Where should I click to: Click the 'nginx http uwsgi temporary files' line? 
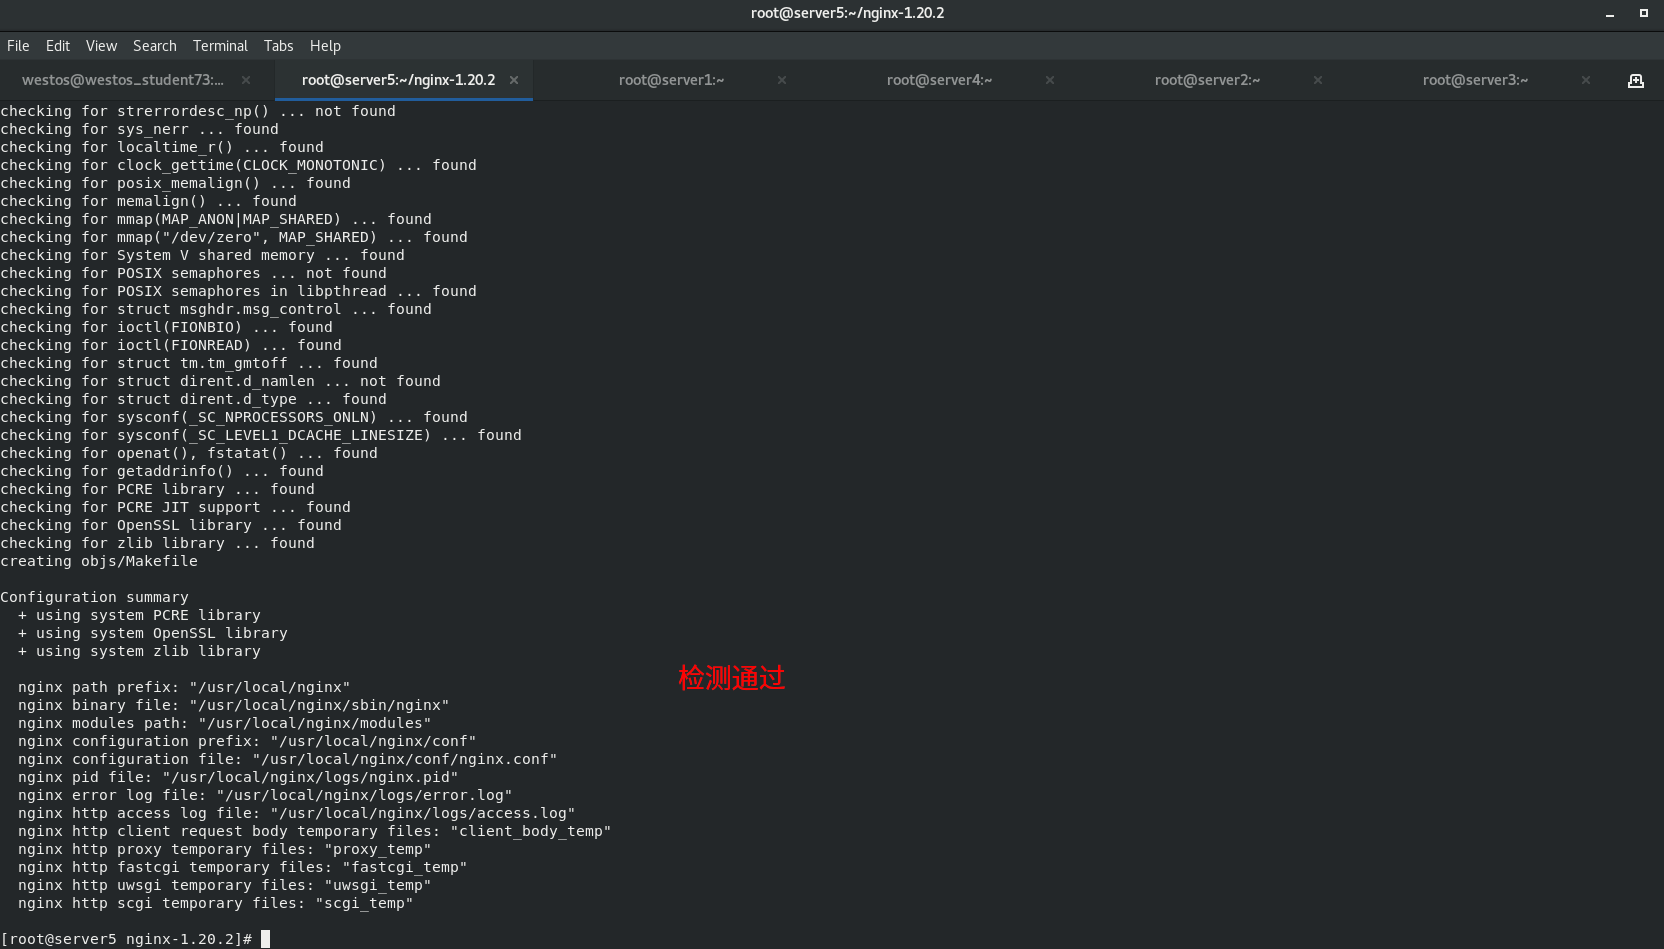click(x=225, y=885)
